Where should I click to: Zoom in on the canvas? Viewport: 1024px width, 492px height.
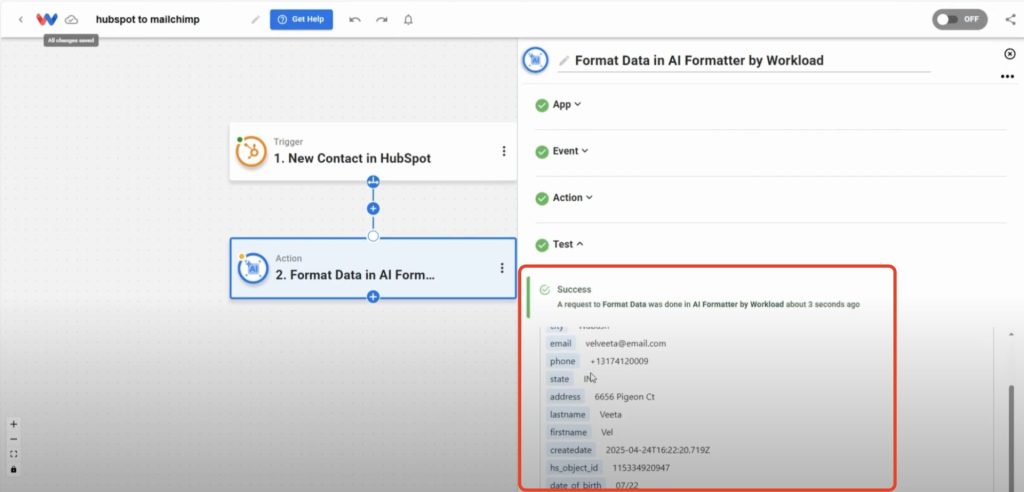(x=14, y=424)
